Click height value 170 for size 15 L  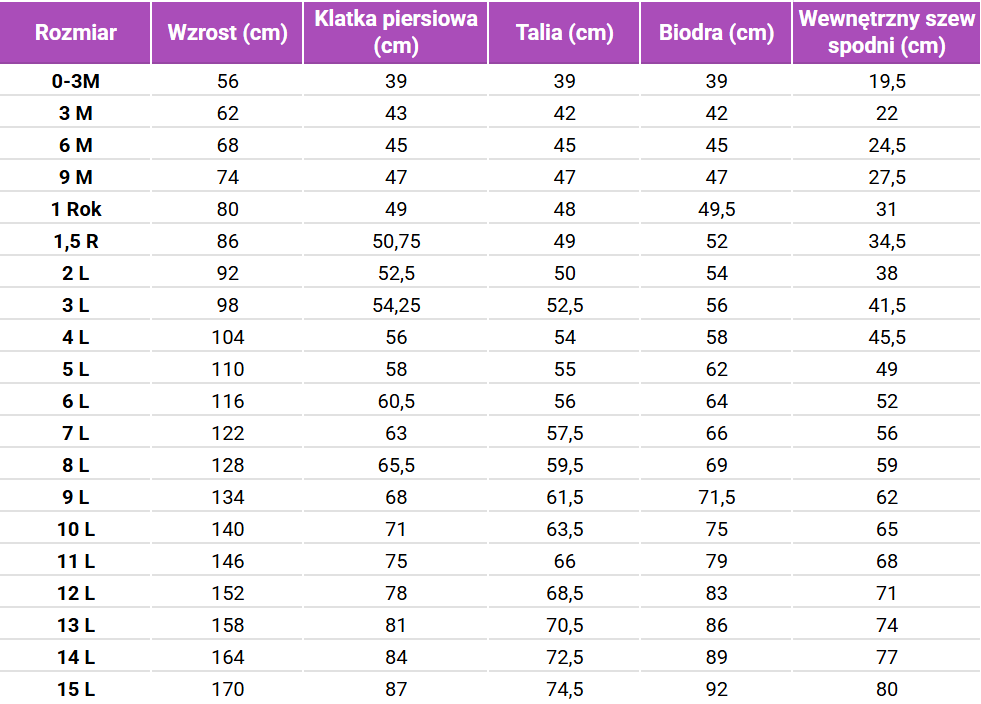[x=227, y=689]
